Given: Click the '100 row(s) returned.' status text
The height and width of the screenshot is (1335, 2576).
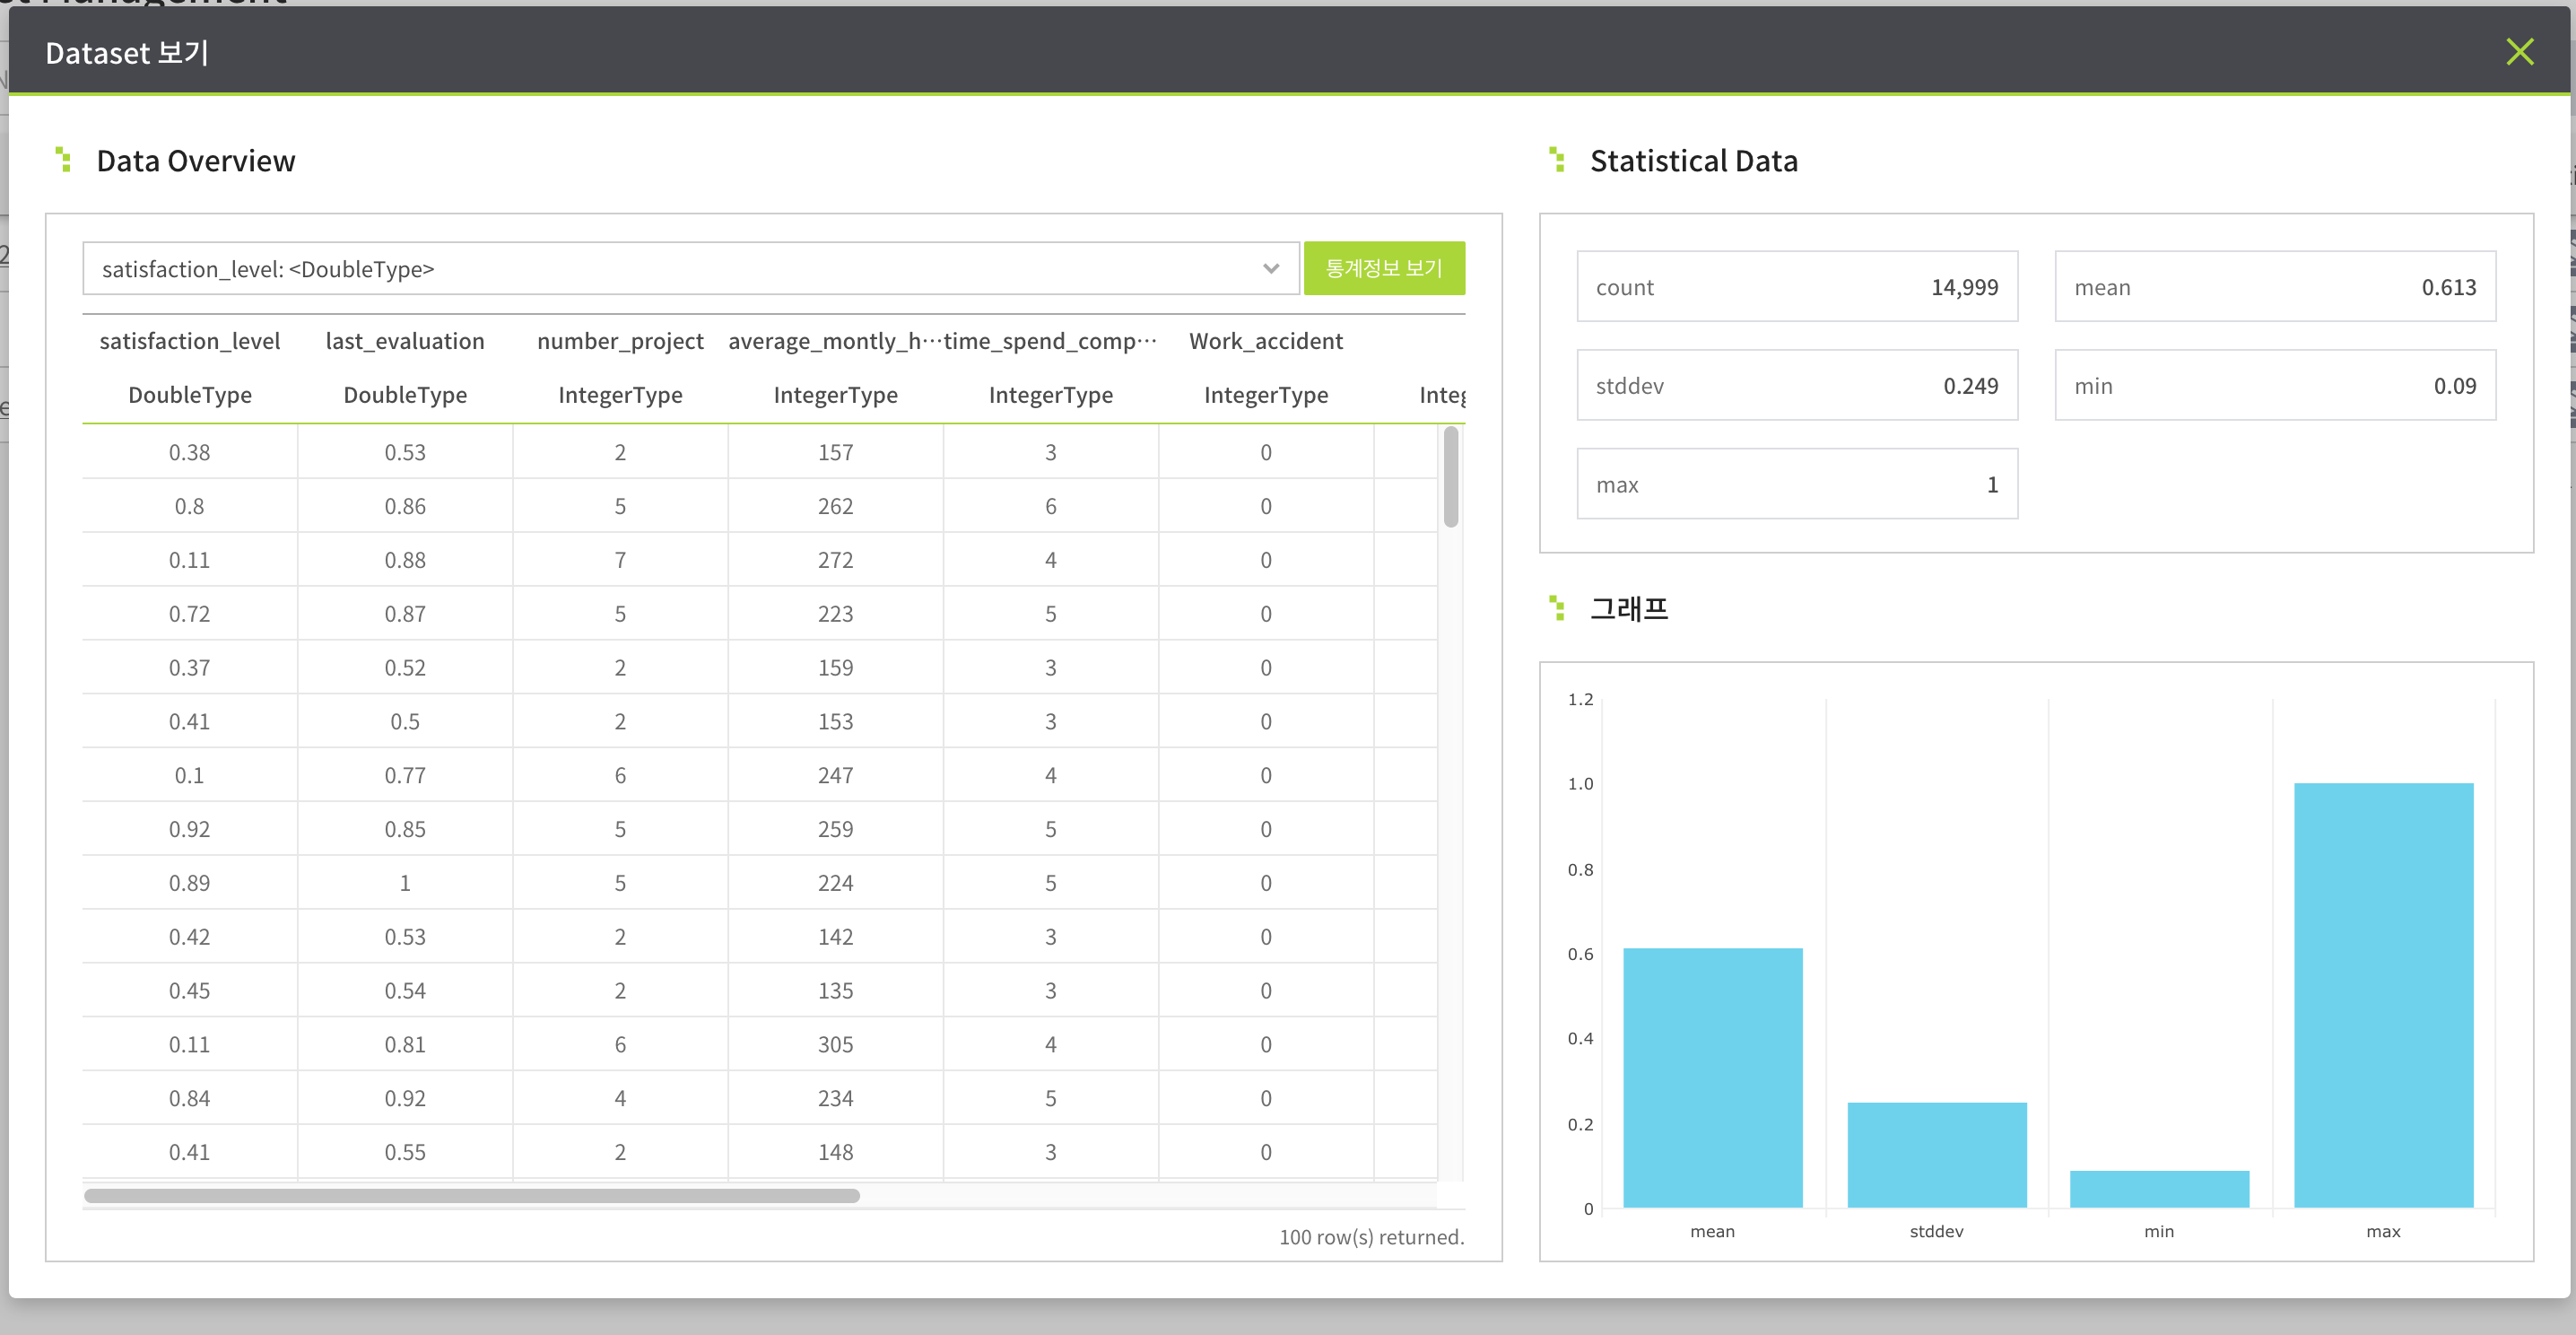Looking at the screenshot, I should [1371, 1237].
